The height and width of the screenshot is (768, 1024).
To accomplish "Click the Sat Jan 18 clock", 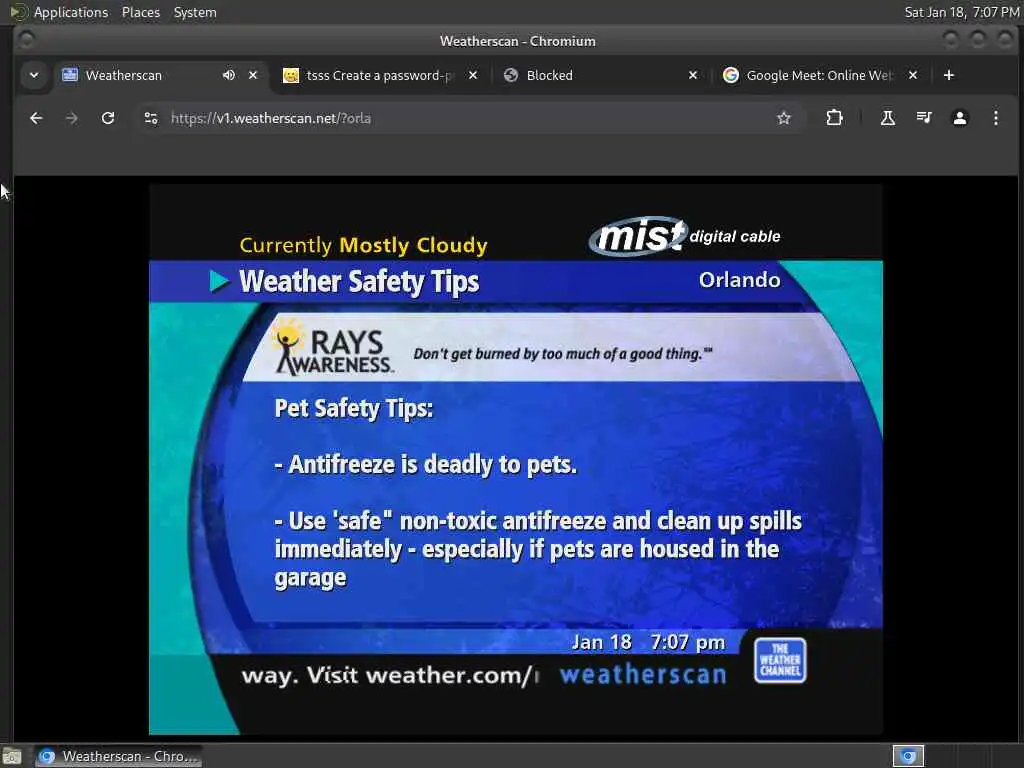I will (x=961, y=12).
